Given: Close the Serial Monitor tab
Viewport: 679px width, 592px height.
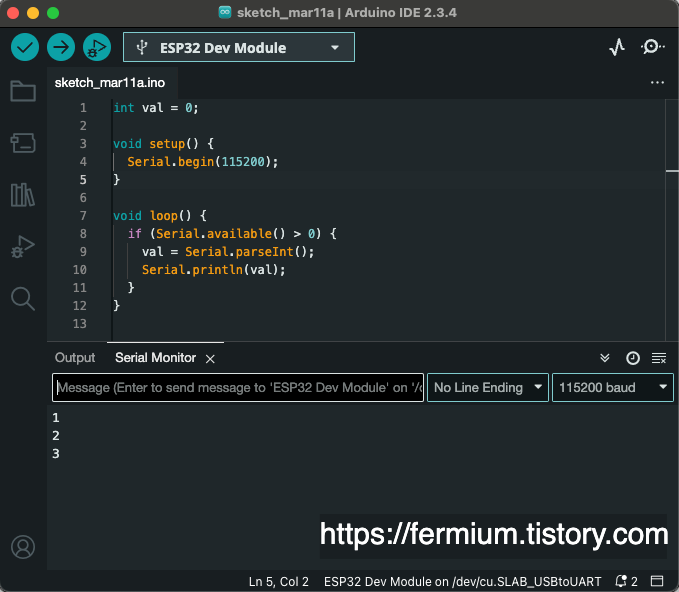Looking at the screenshot, I should pyautogui.click(x=210, y=359).
